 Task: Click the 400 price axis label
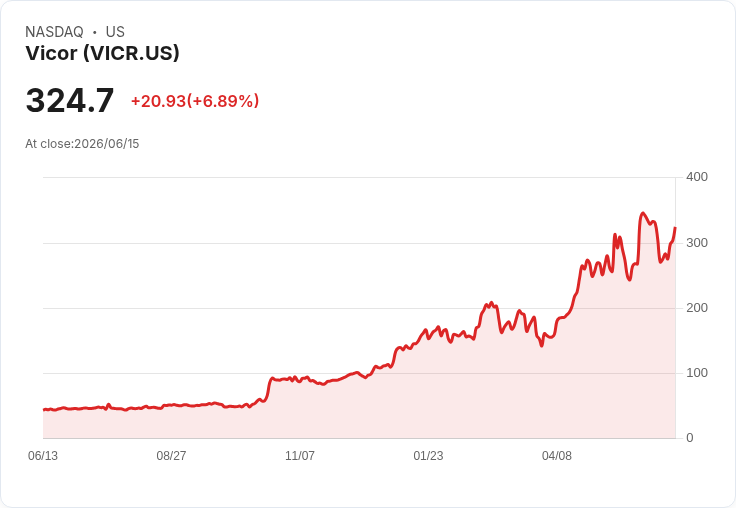697,177
